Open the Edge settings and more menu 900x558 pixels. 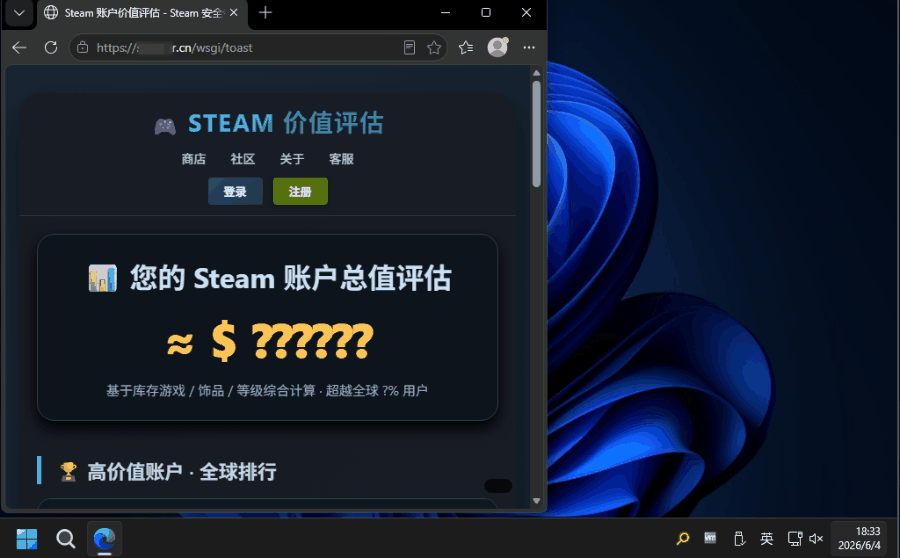pyautogui.click(x=529, y=48)
